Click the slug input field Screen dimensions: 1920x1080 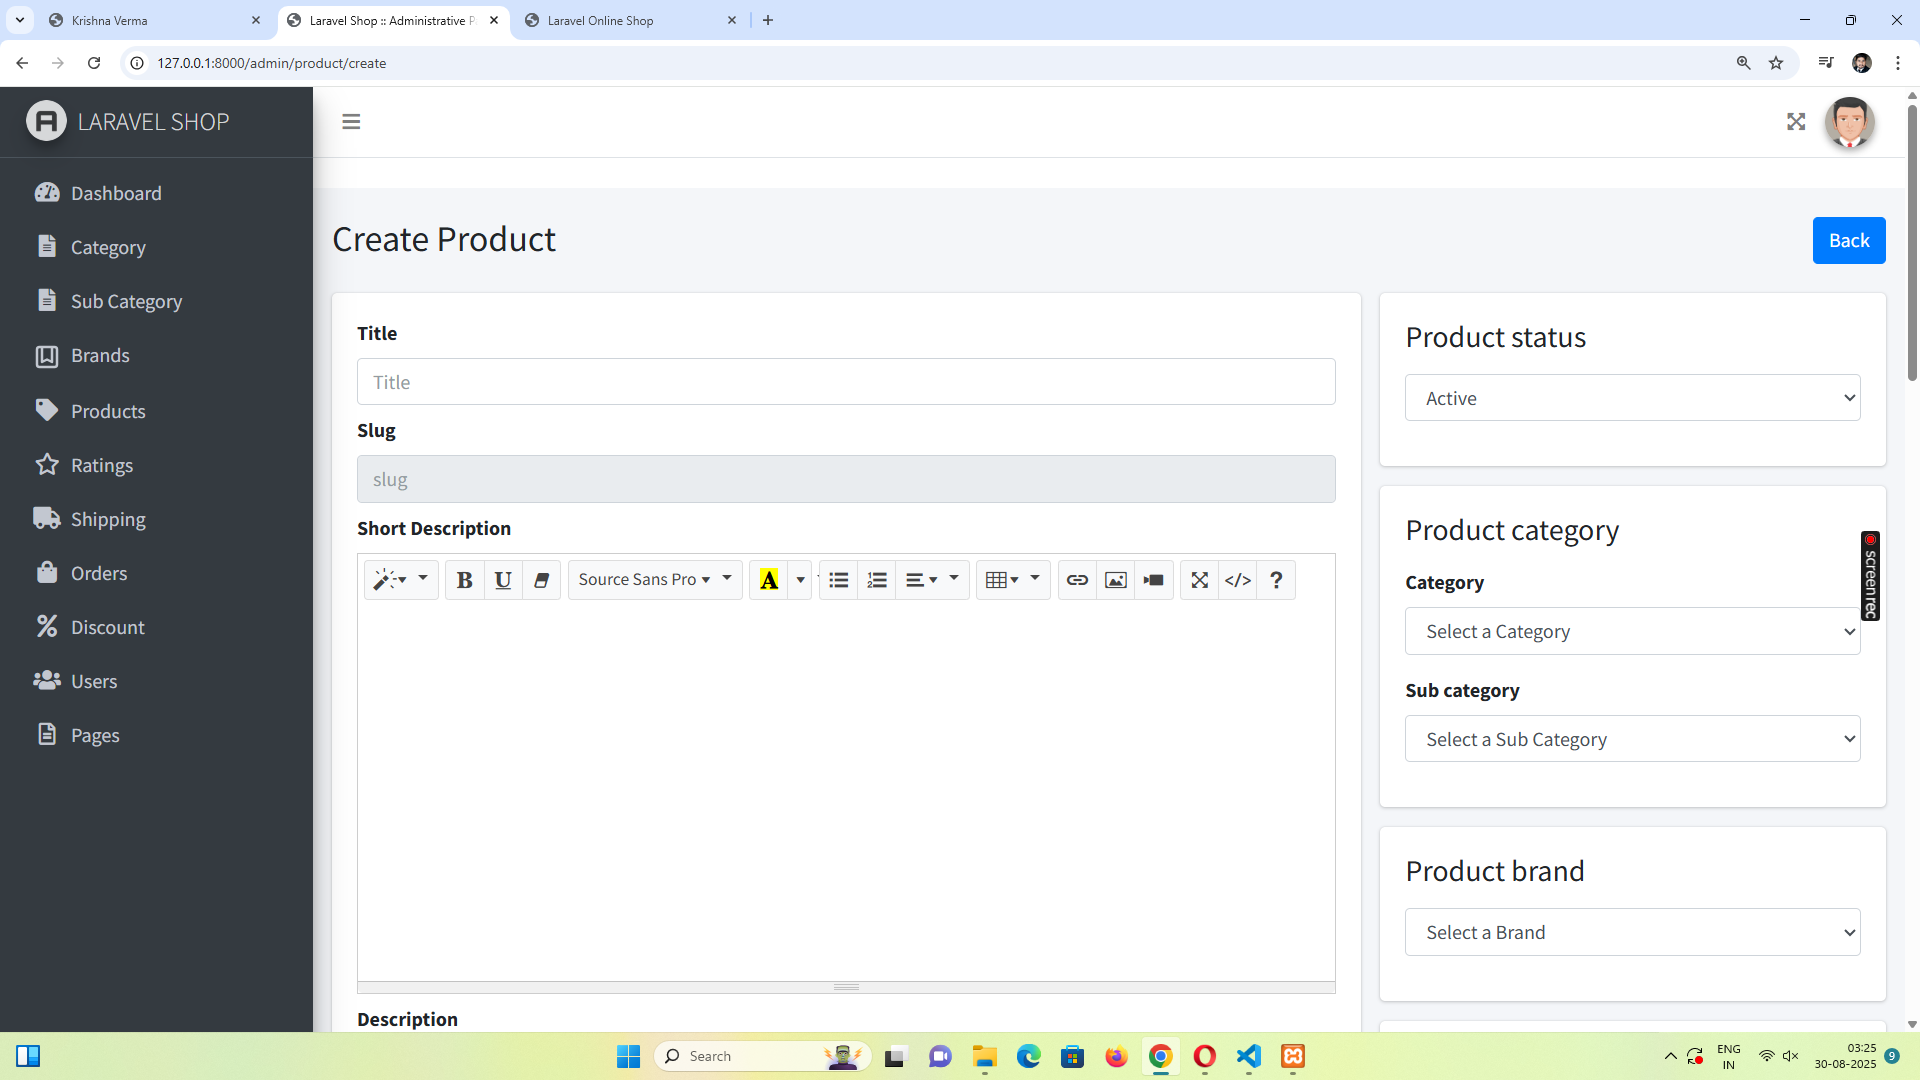[846, 480]
